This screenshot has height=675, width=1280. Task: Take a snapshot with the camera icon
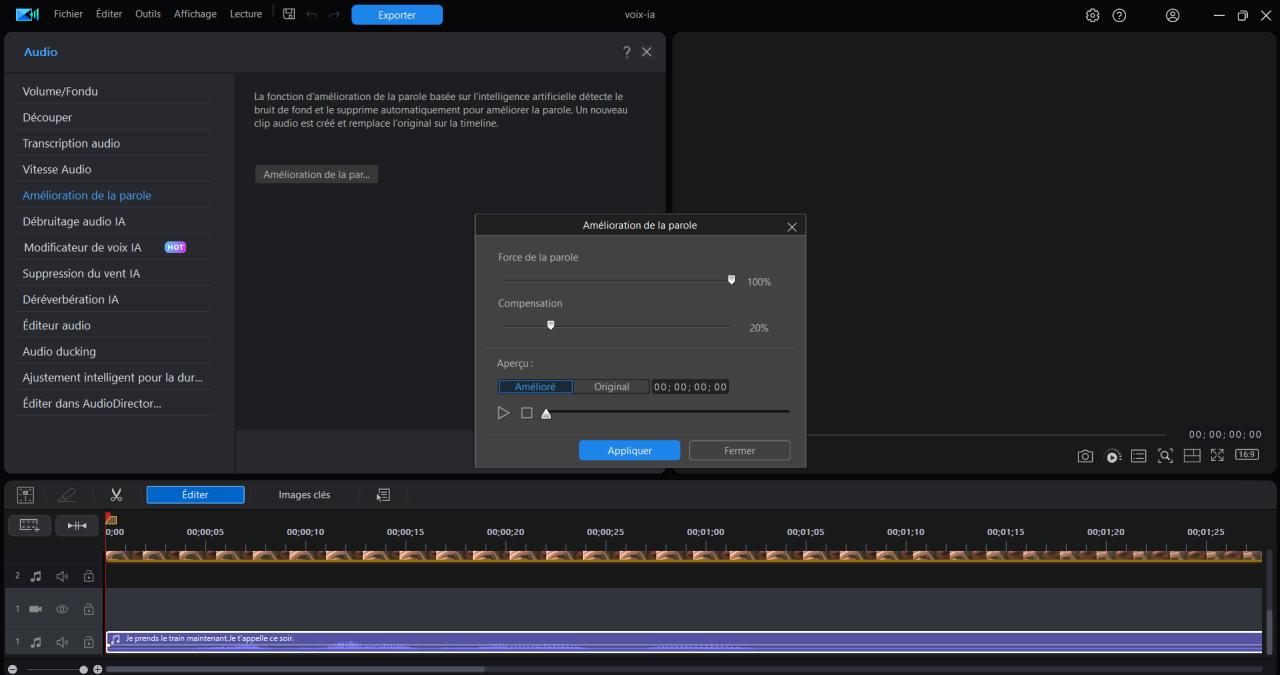click(x=1085, y=456)
